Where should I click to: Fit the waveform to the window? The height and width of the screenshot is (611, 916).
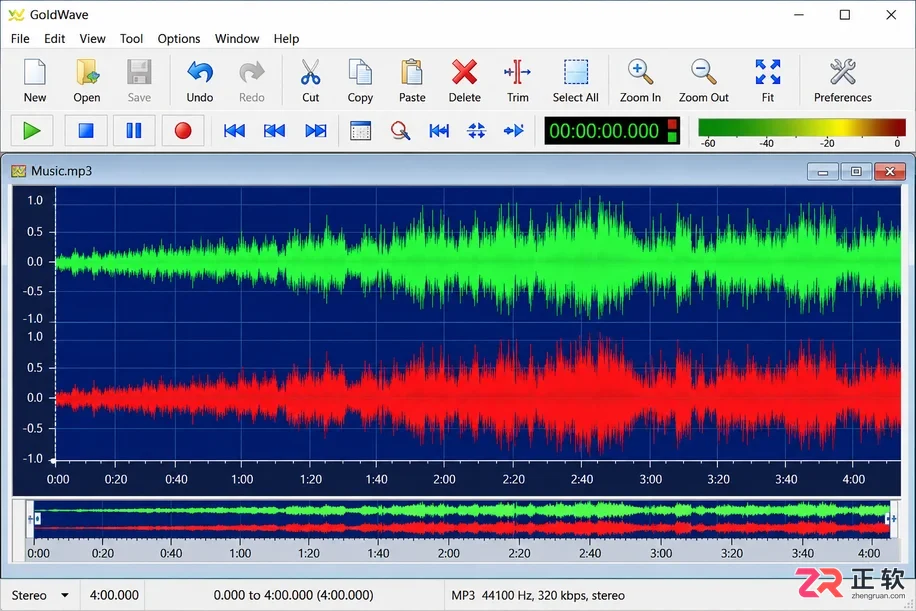click(x=768, y=81)
